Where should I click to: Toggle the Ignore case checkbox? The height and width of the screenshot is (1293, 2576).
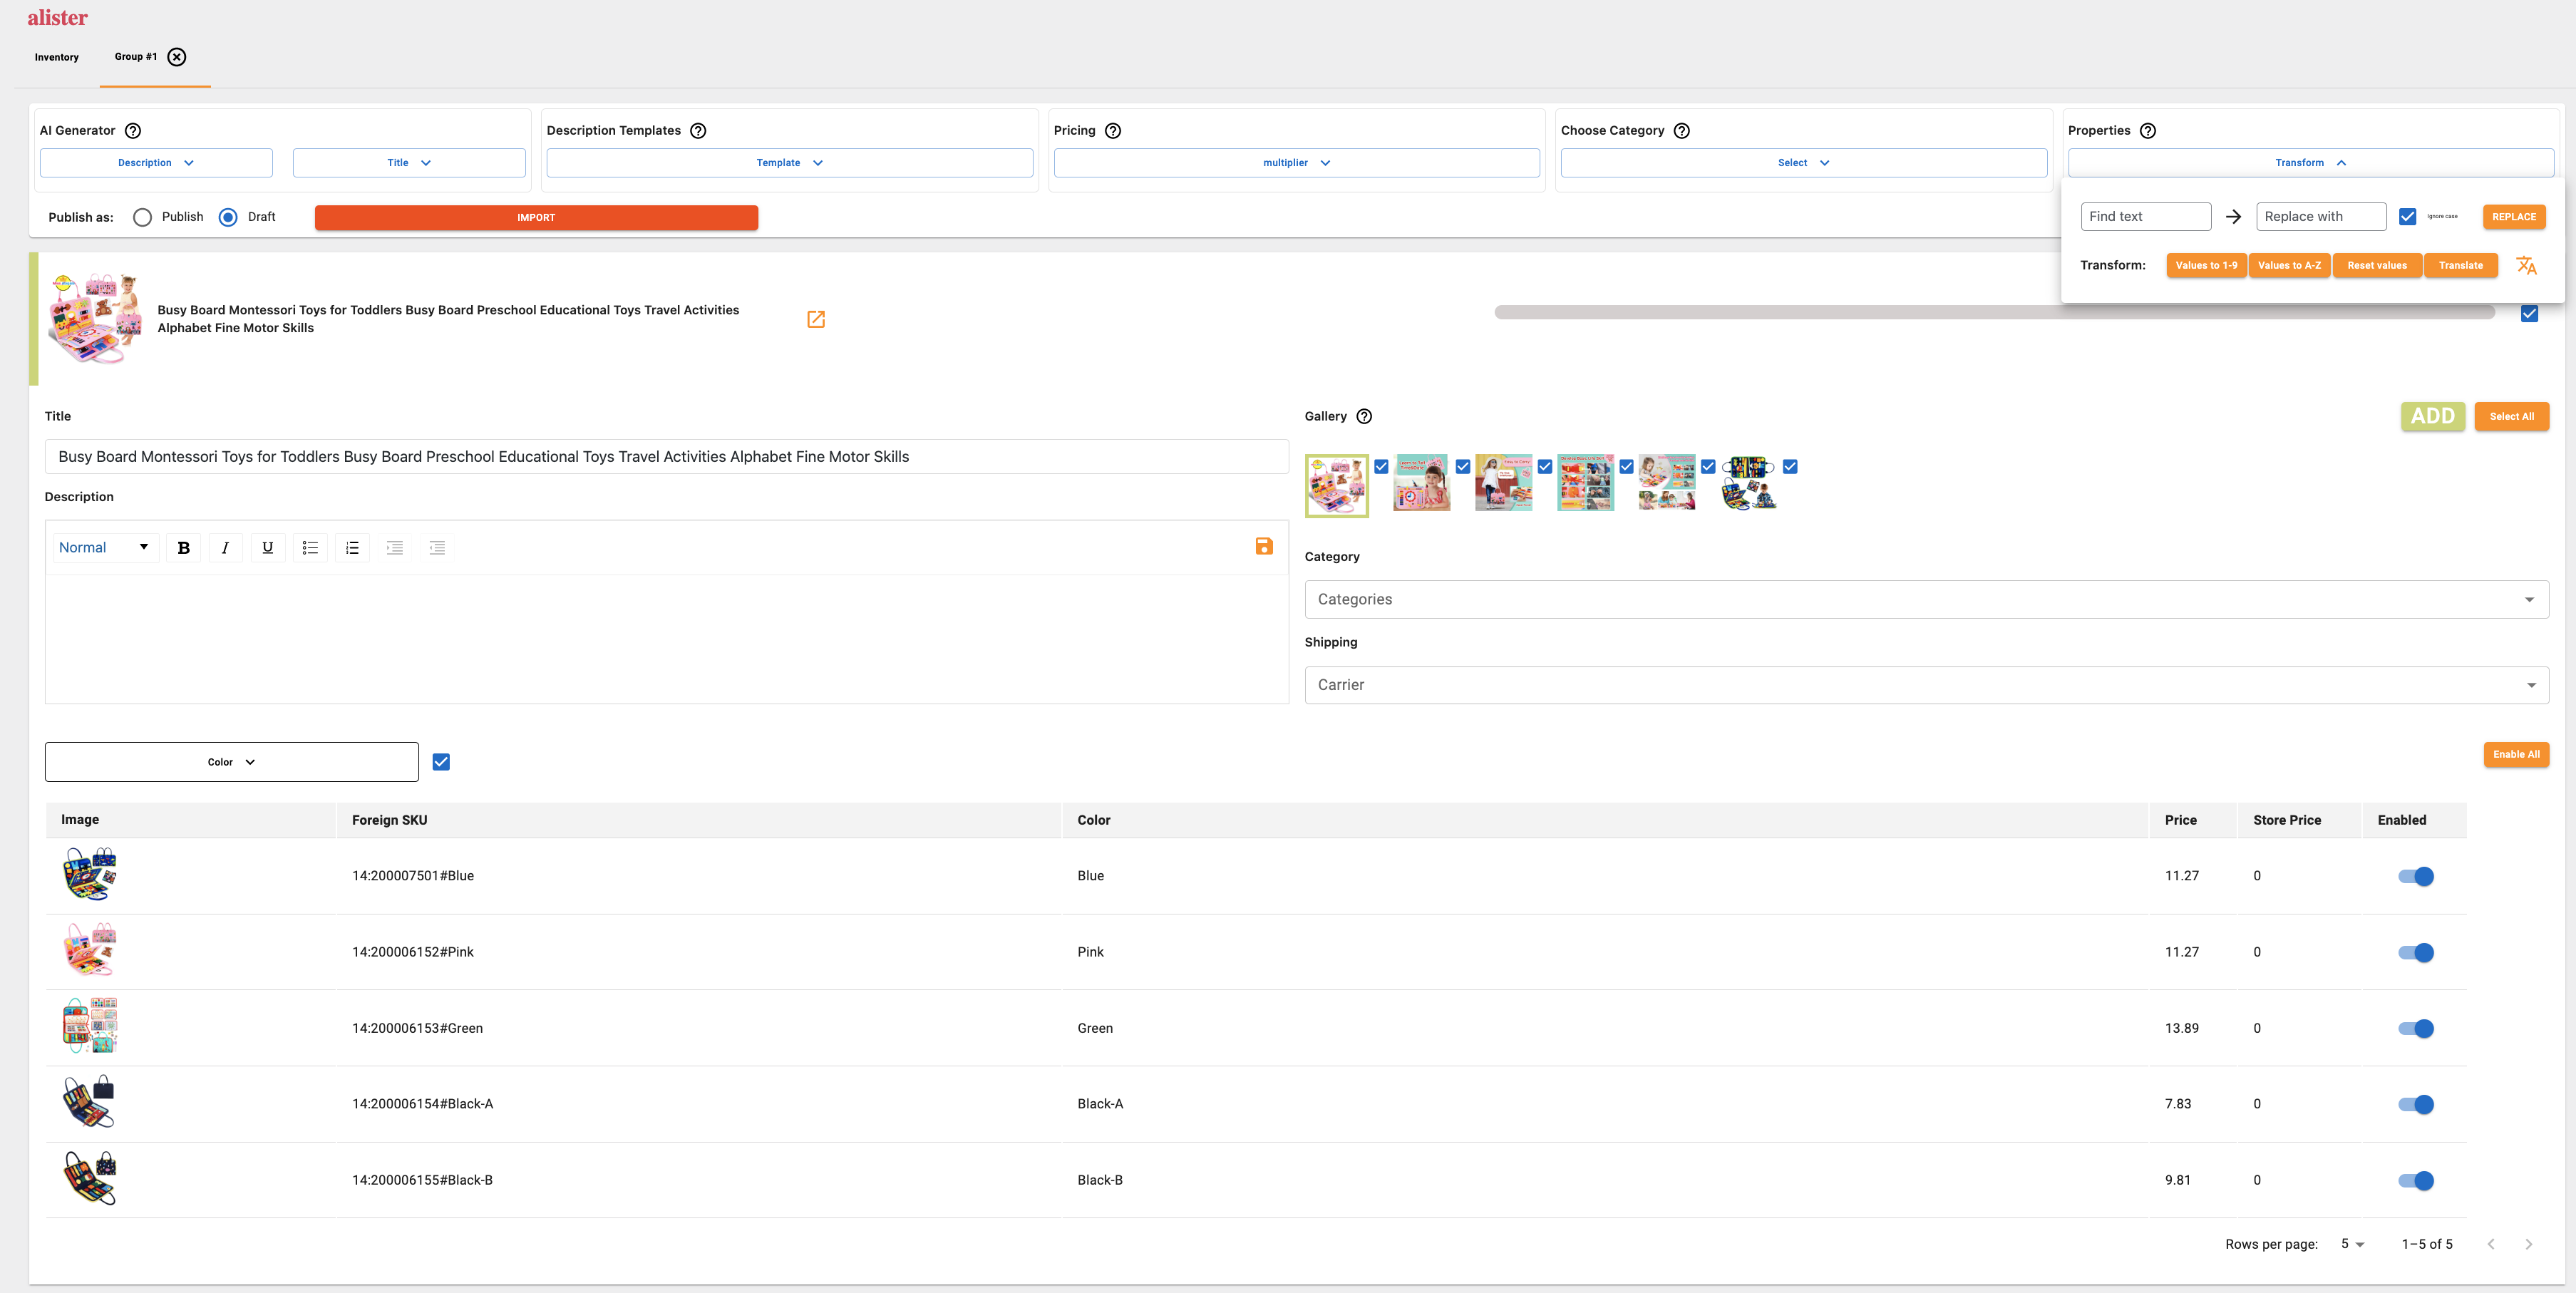tap(2408, 217)
